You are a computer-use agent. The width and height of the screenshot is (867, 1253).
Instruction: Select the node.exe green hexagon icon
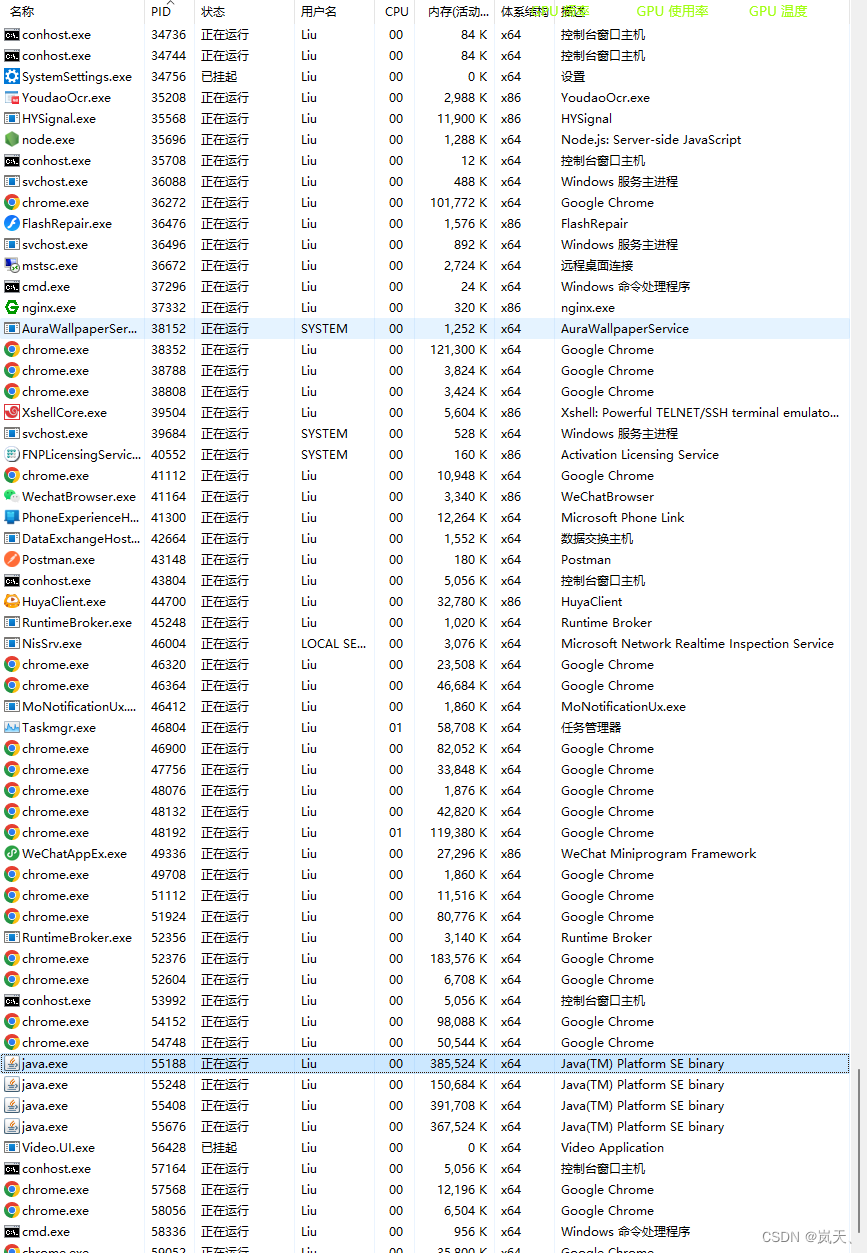coord(12,140)
